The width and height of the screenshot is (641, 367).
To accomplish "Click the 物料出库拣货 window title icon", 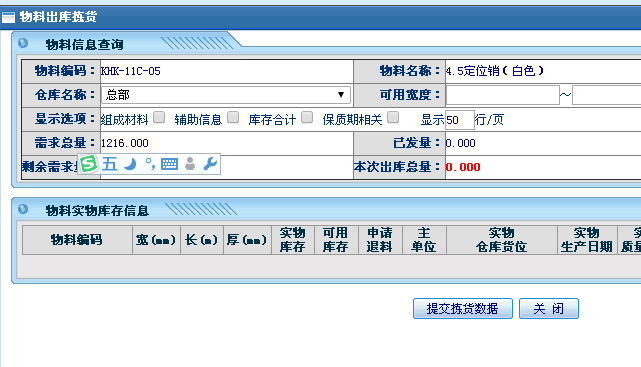I will [x=8, y=17].
